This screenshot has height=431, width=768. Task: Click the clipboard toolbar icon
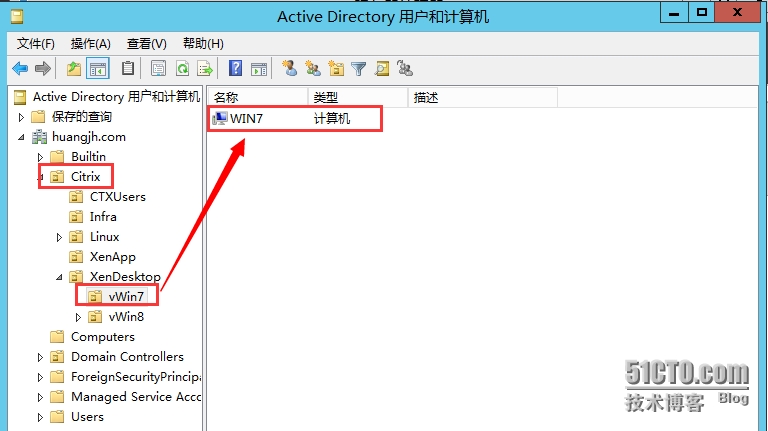tap(128, 69)
